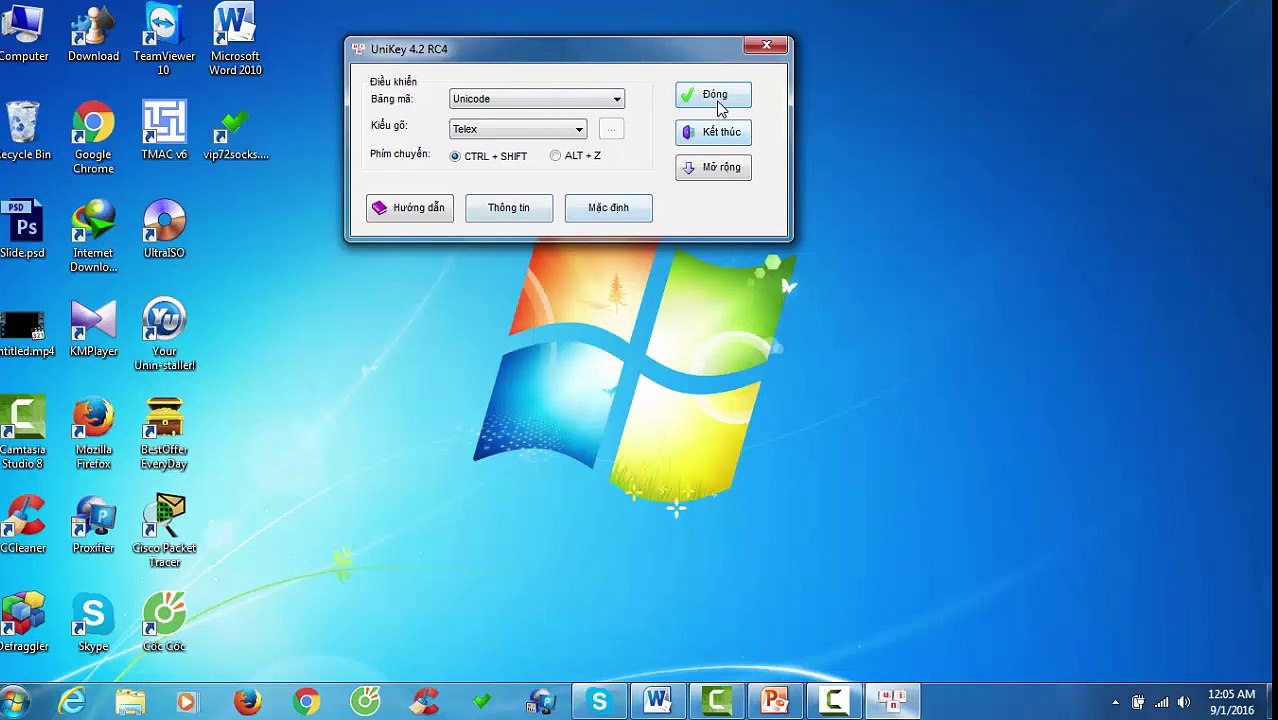Open Google Chrome desktop icon
The image size is (1278, 720).
[x=93, y=138]
